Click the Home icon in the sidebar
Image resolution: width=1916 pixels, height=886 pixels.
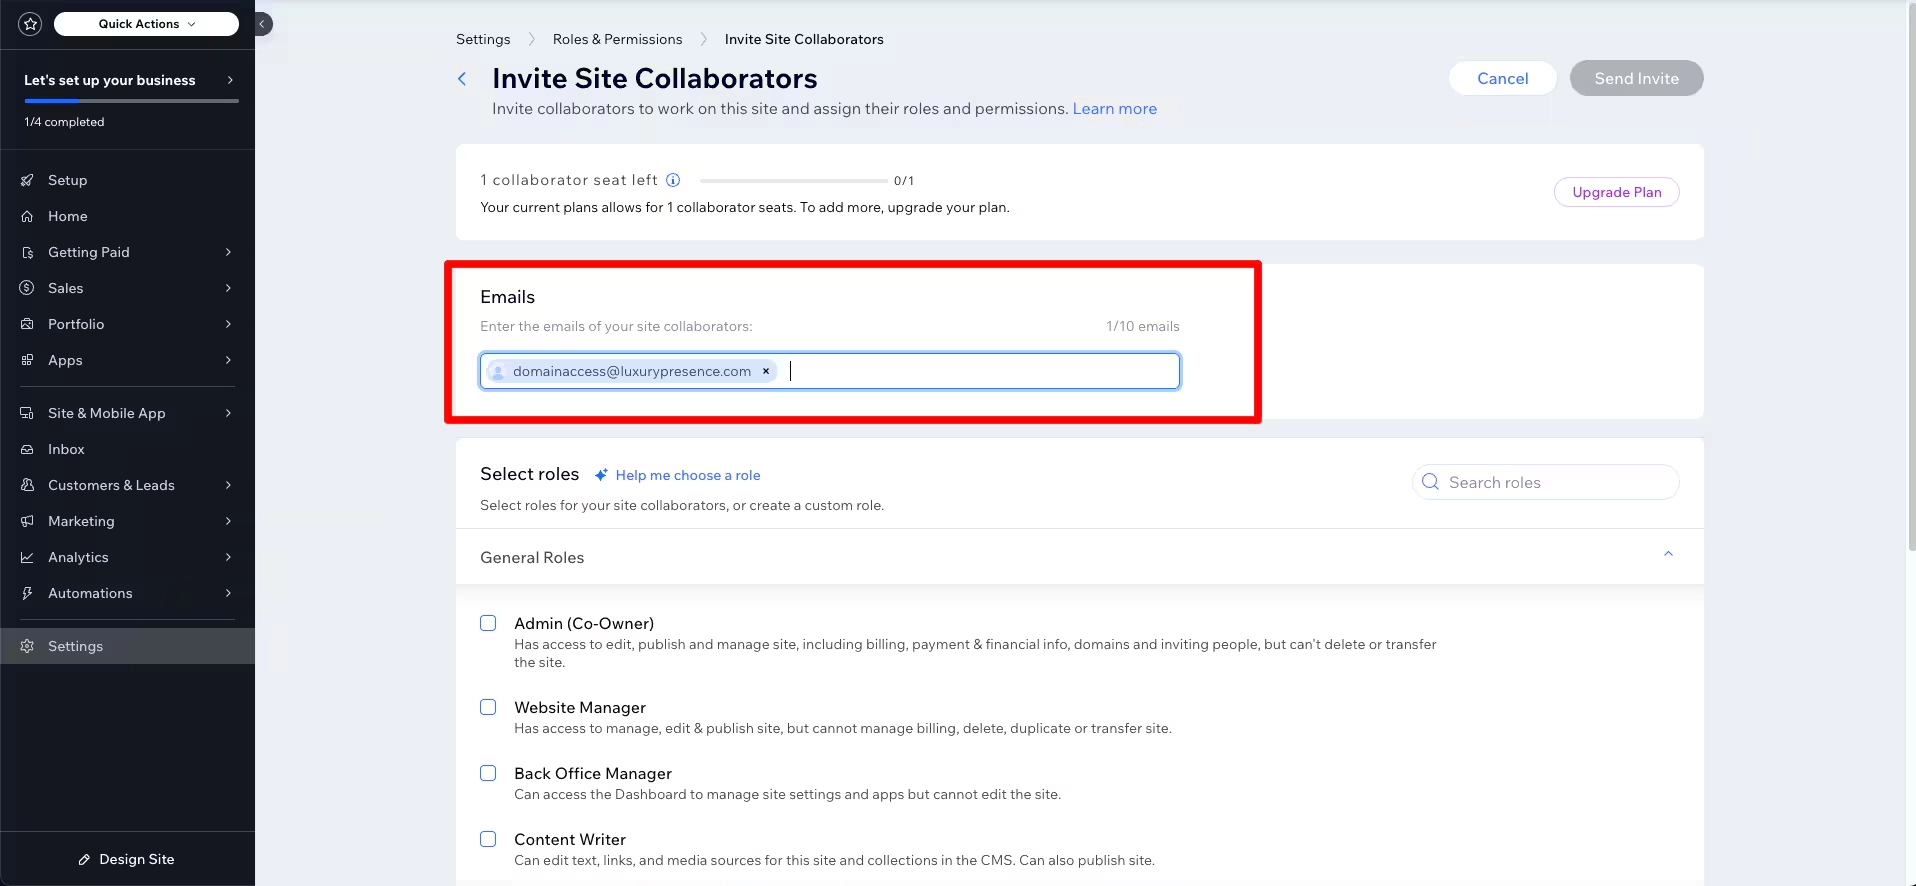[27, 216]
